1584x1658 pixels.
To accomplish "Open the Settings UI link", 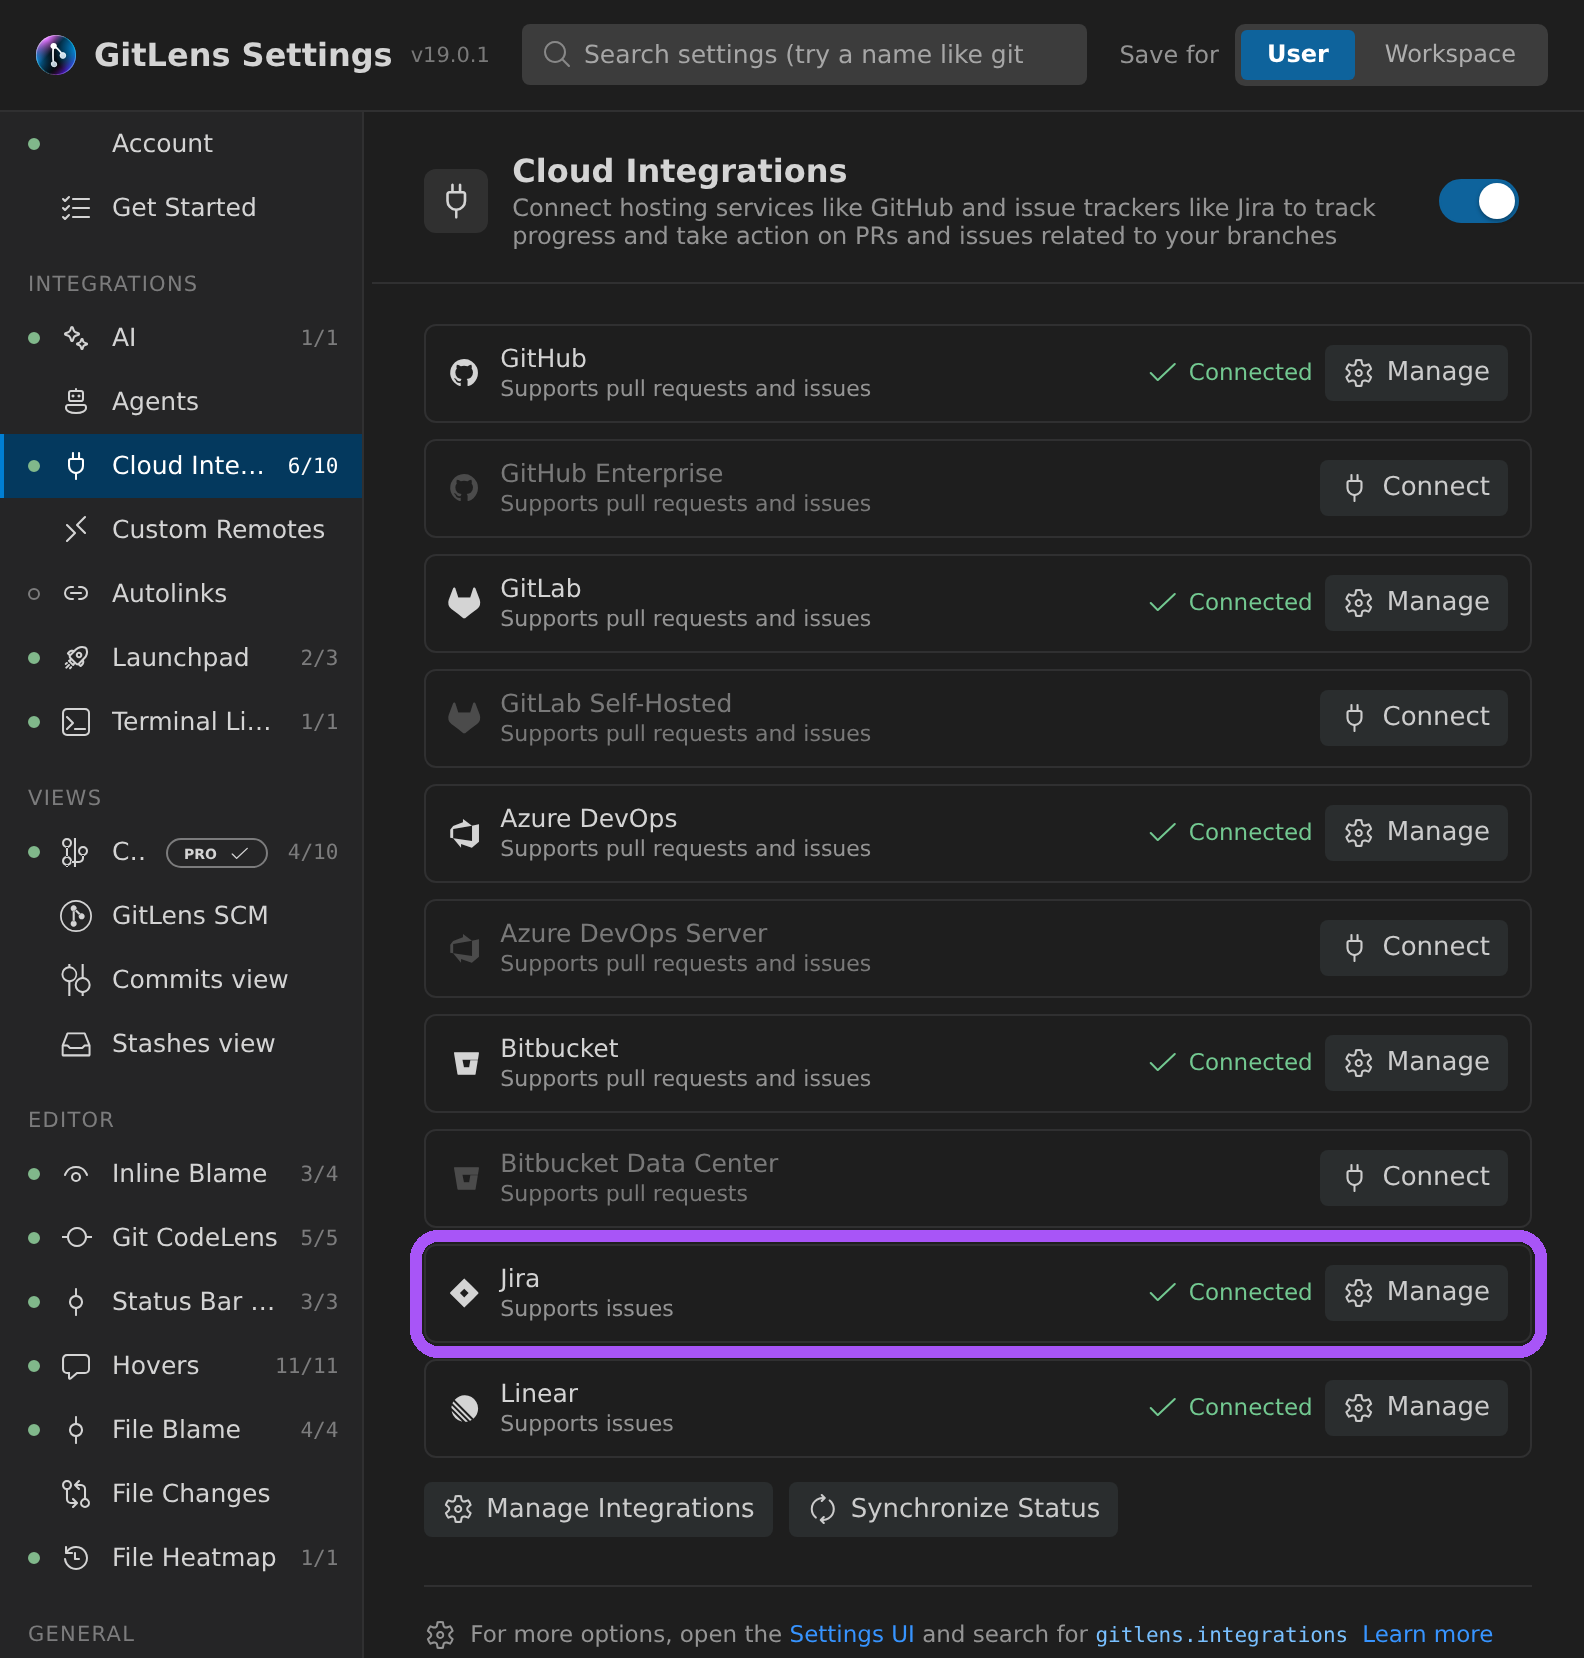I will (x=852, y=1634).
